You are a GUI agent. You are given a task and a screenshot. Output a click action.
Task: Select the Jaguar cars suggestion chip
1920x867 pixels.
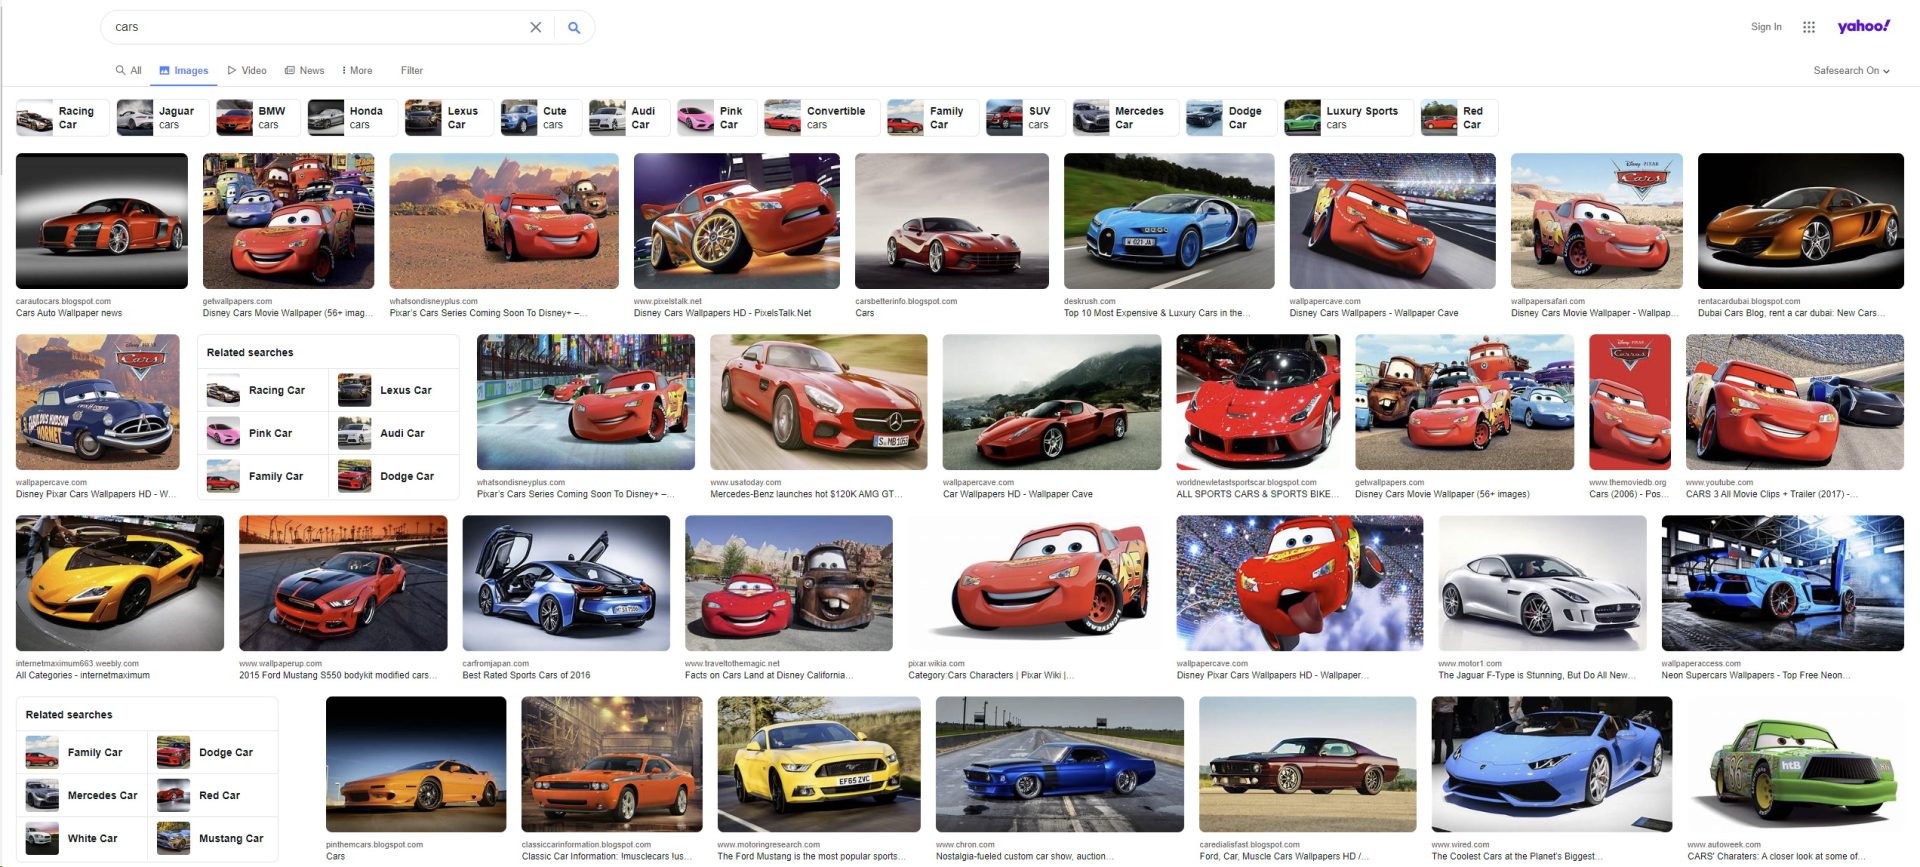pos(163,118)
